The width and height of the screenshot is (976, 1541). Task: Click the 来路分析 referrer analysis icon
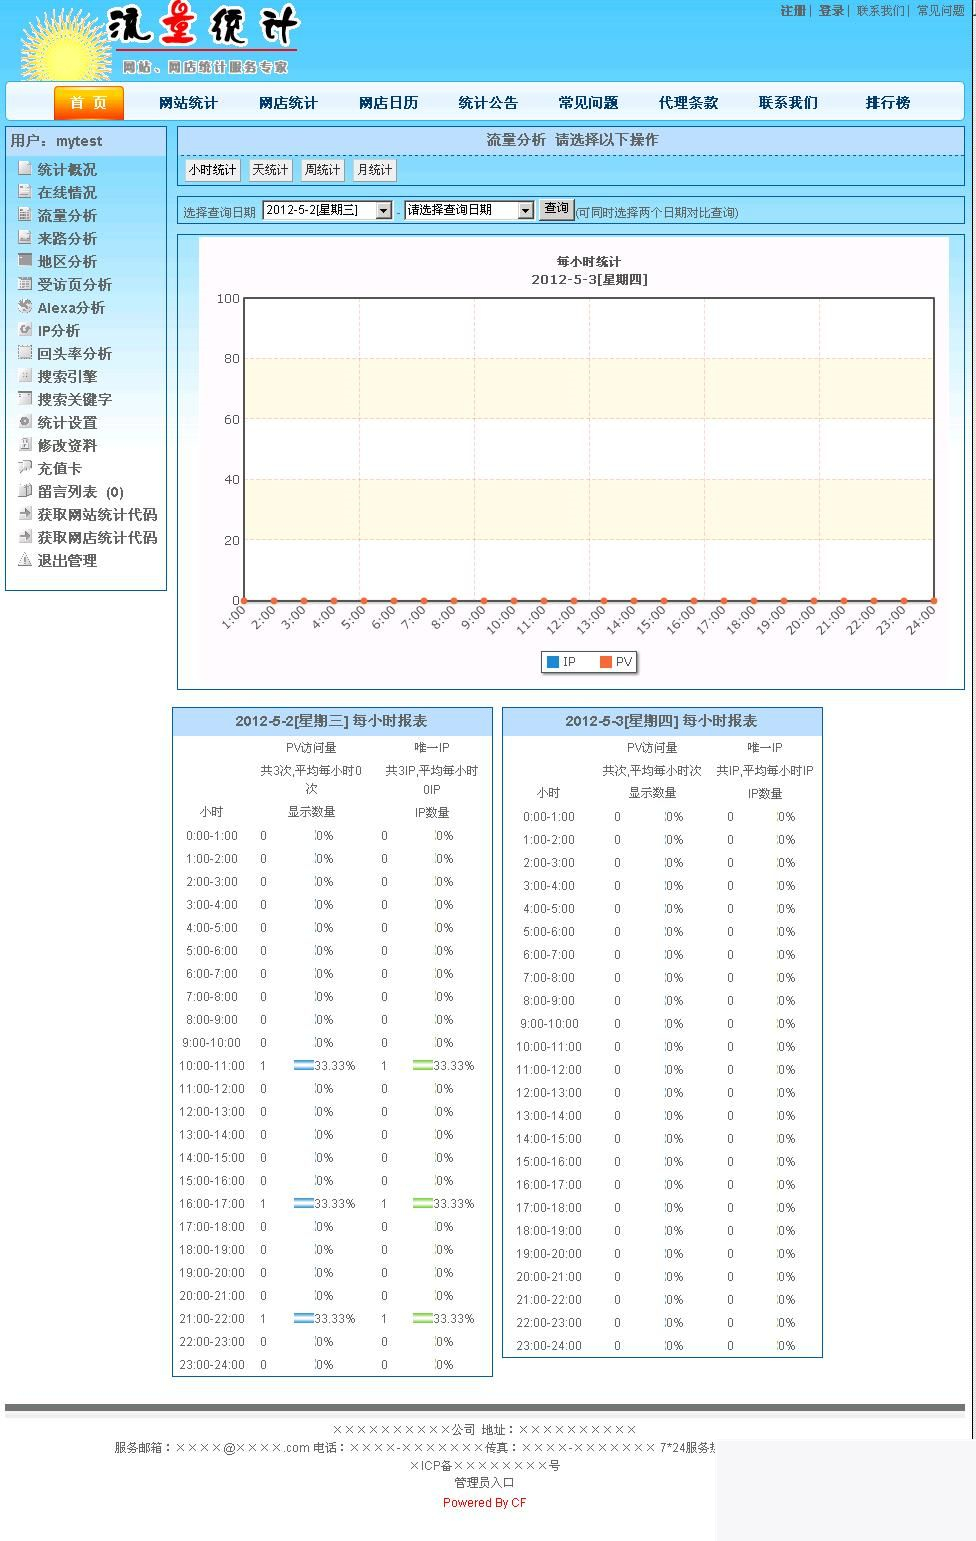pos(24,239)
